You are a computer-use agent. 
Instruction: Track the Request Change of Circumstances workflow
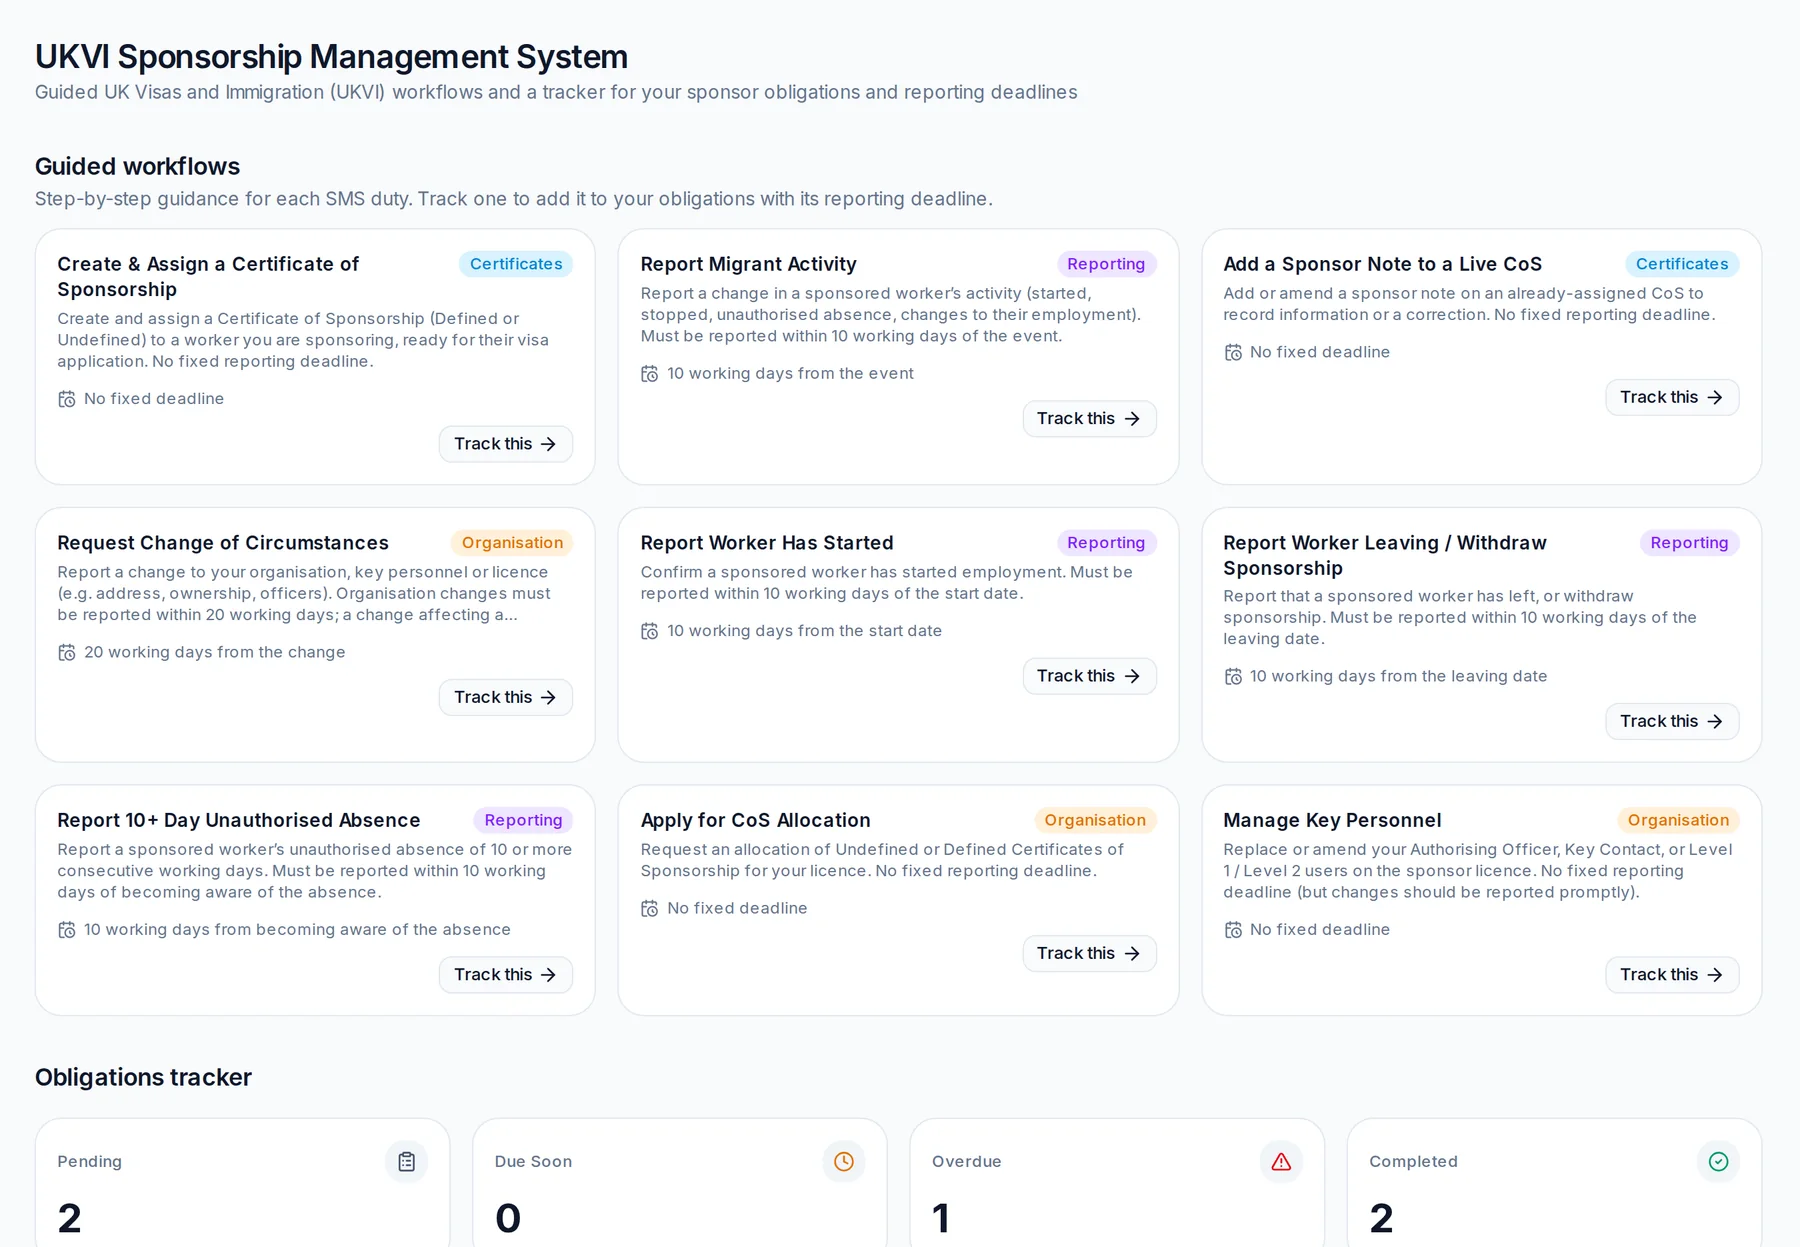506,697
